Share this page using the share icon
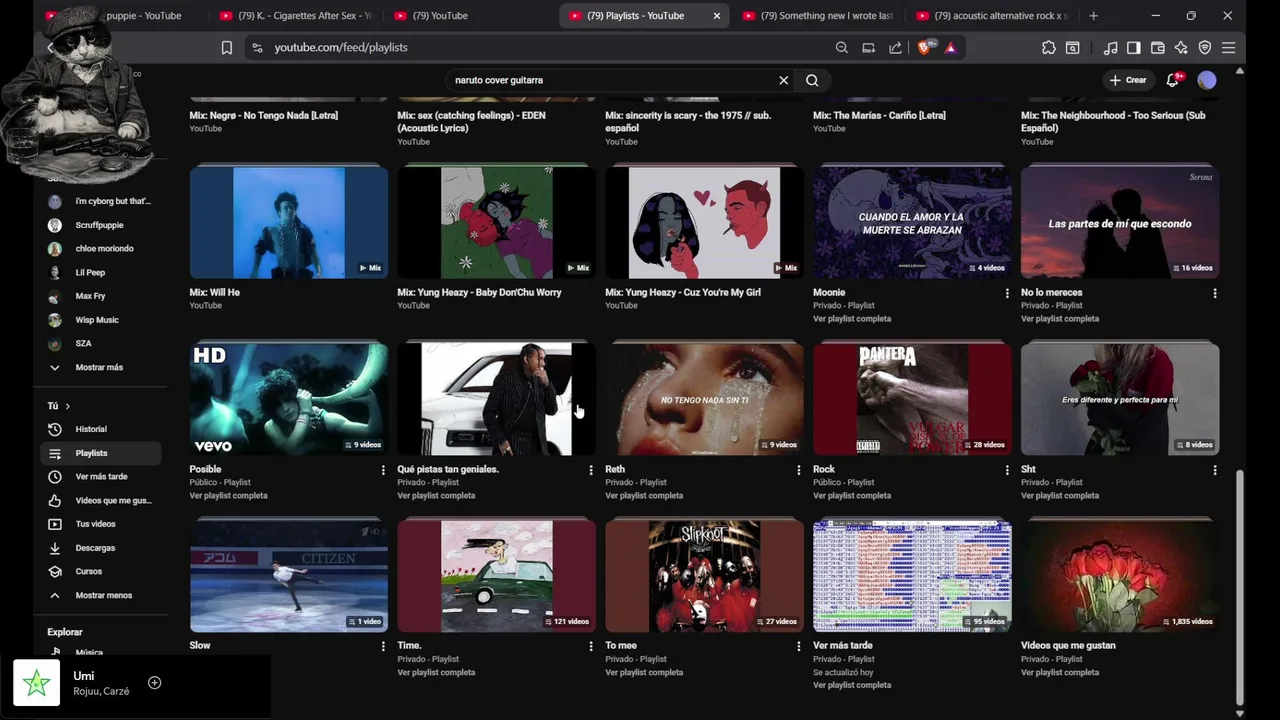The width and height of the screenshot is (1280, 720). click(x=895, y=47)
